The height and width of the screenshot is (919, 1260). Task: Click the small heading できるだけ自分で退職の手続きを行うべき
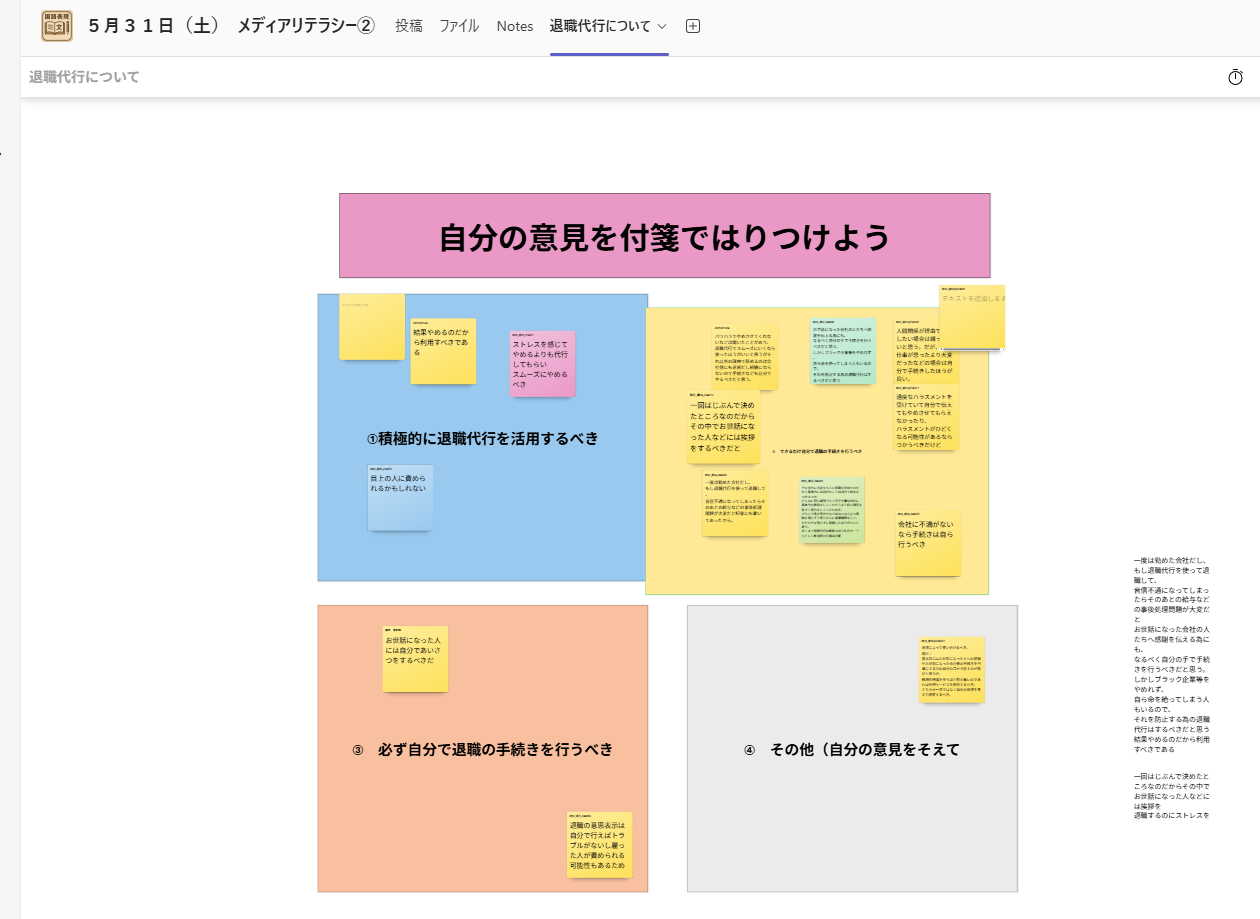[818, 452]
